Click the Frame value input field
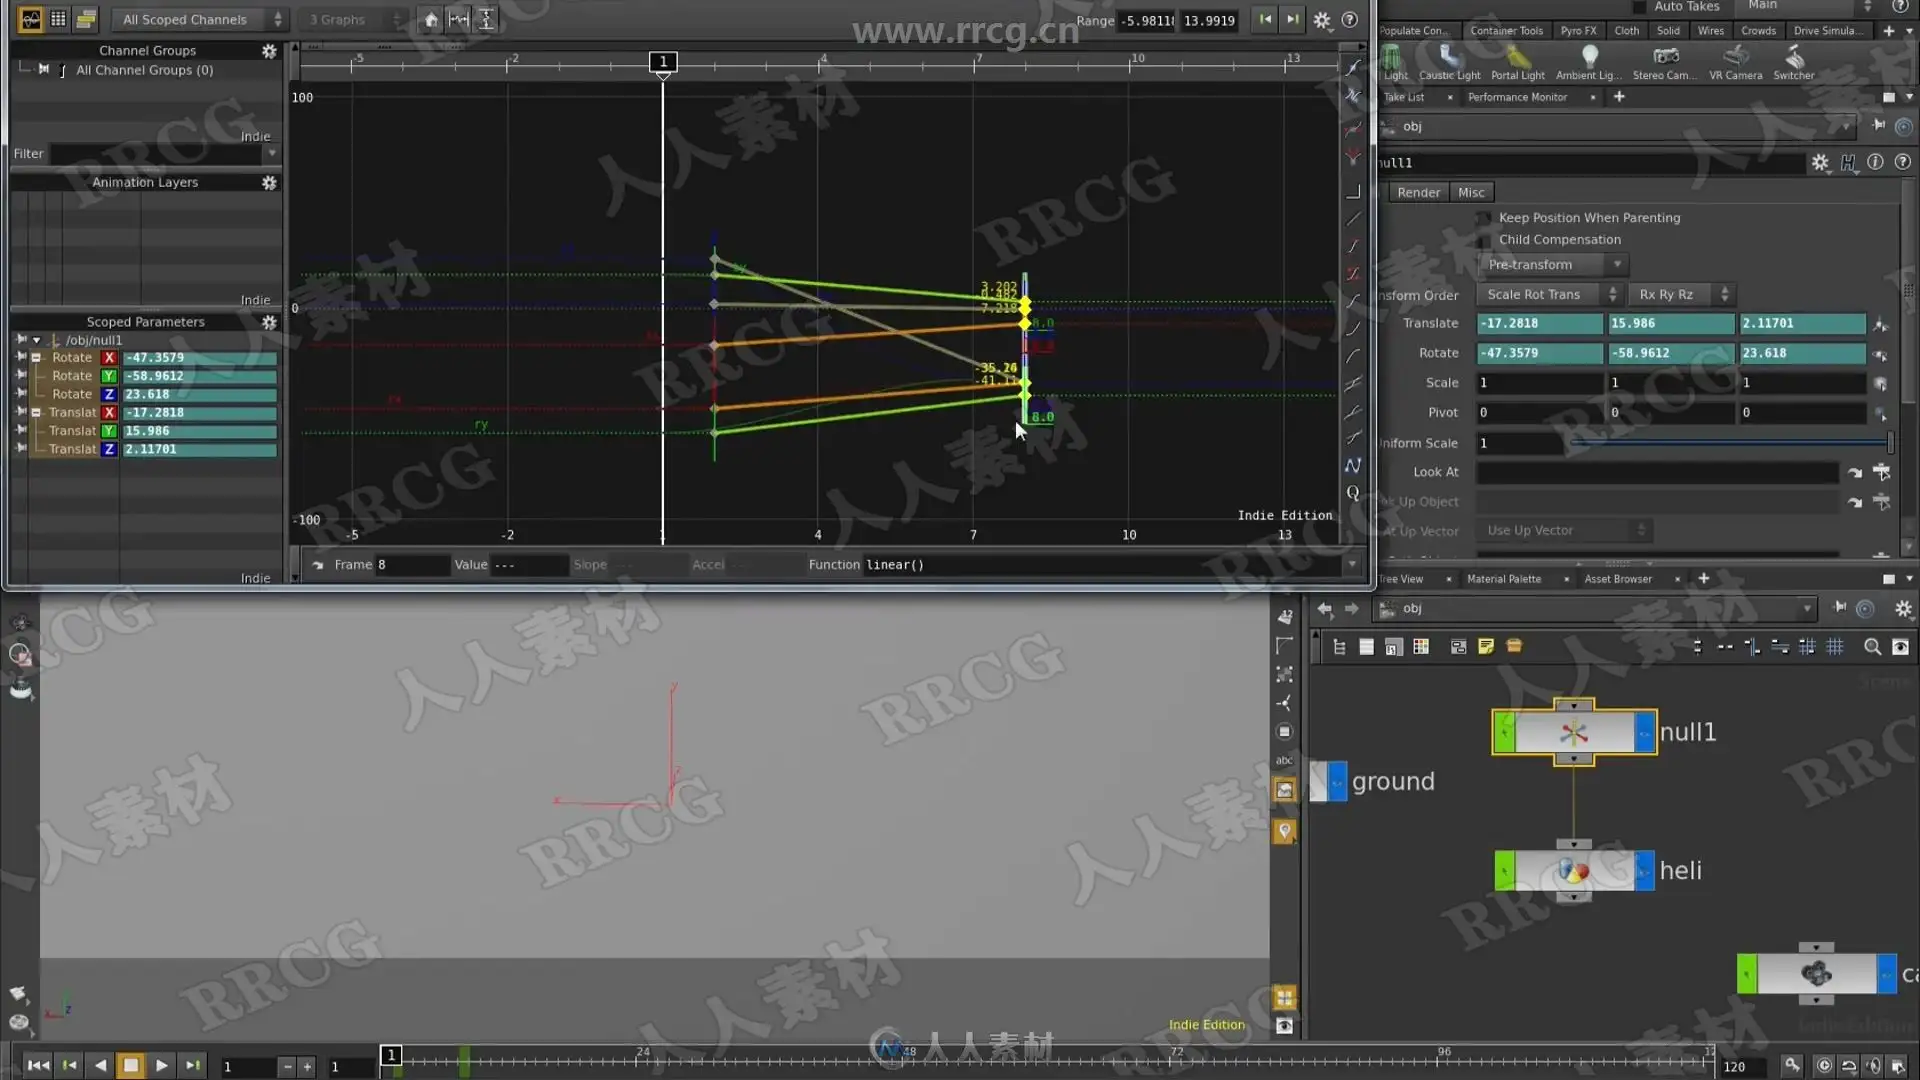Screen dimensions: 1920x1080 [x=412, y=565]
